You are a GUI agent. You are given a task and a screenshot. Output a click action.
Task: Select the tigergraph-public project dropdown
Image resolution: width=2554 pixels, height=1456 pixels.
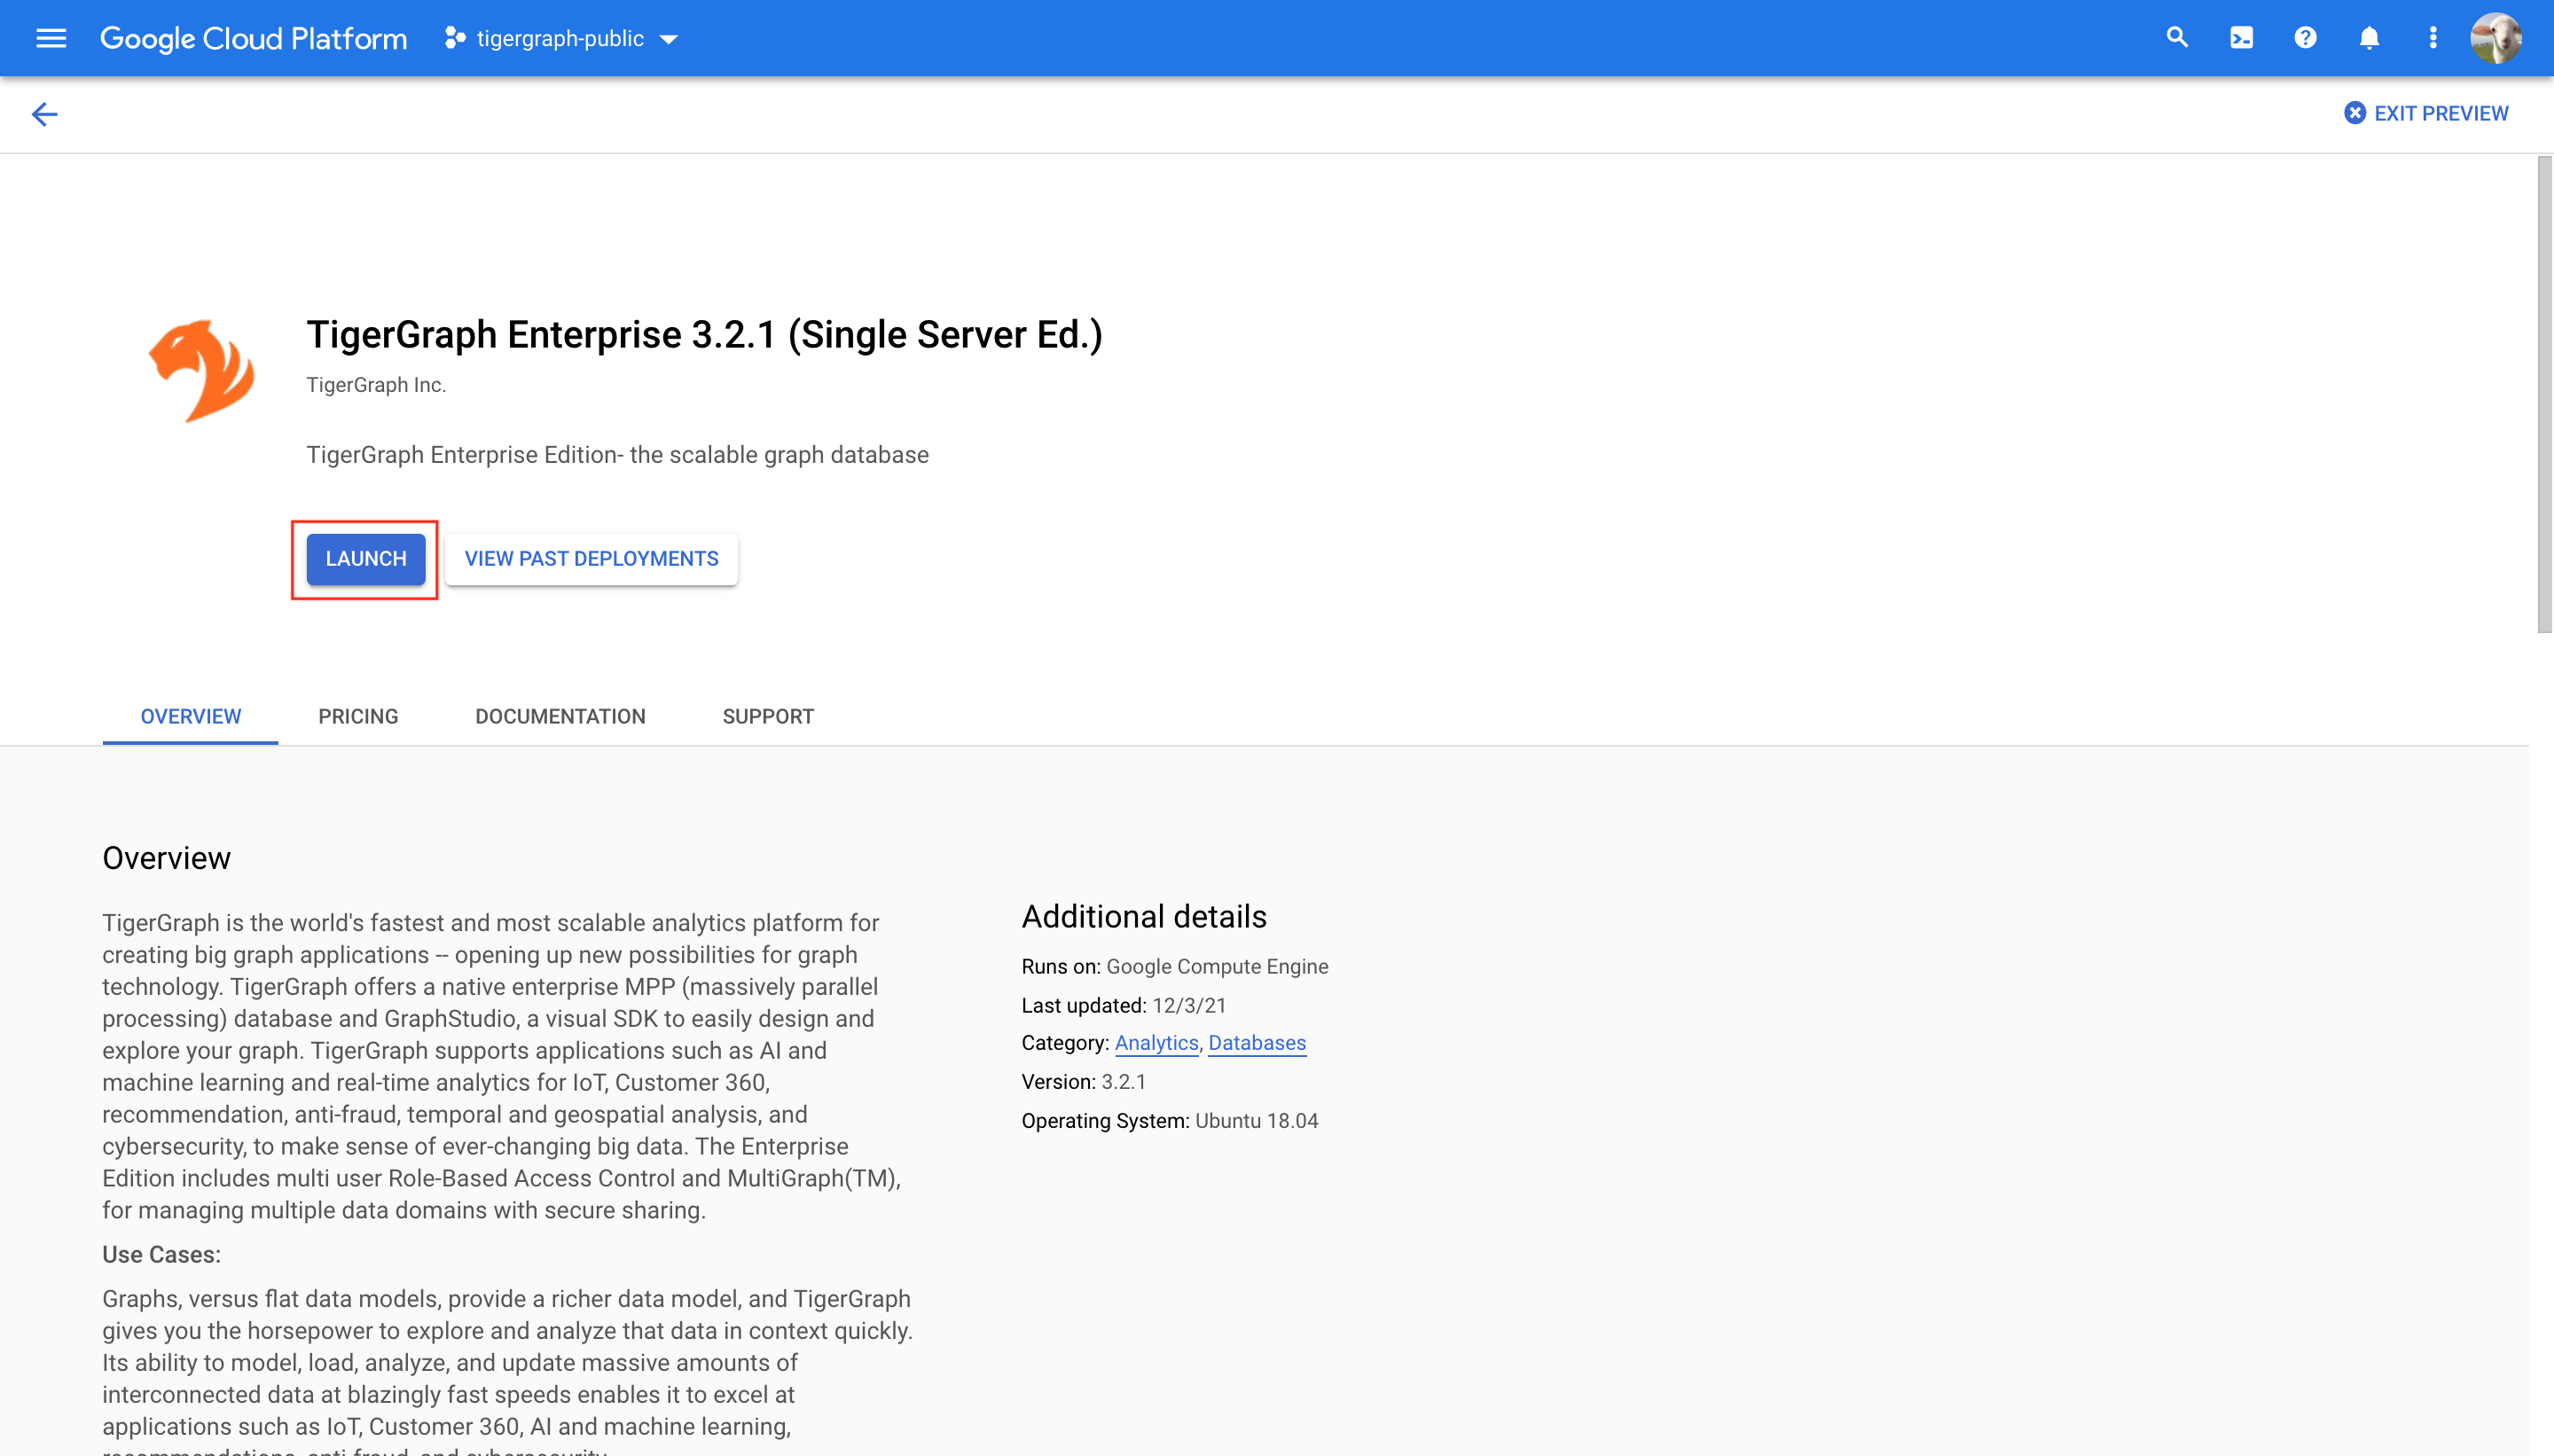tap(561, 37)
